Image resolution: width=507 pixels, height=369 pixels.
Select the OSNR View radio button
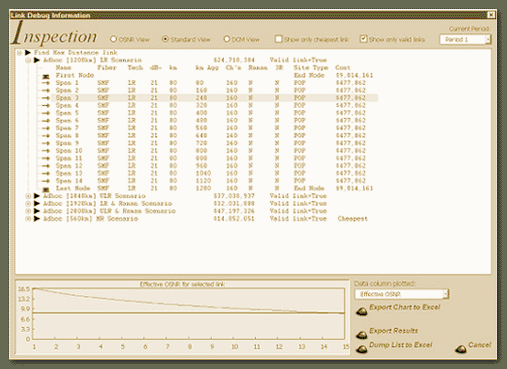click(x=113, y=39)
